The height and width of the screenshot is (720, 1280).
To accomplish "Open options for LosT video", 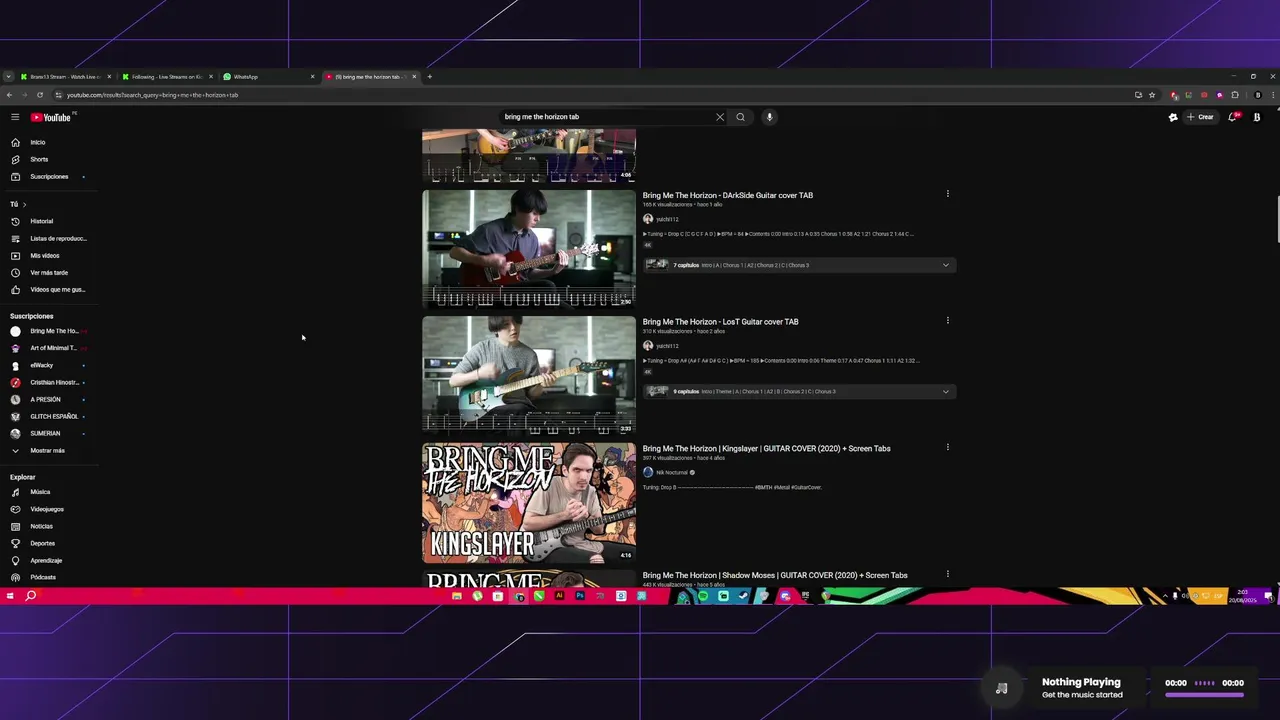I will [x=947, y=321].
